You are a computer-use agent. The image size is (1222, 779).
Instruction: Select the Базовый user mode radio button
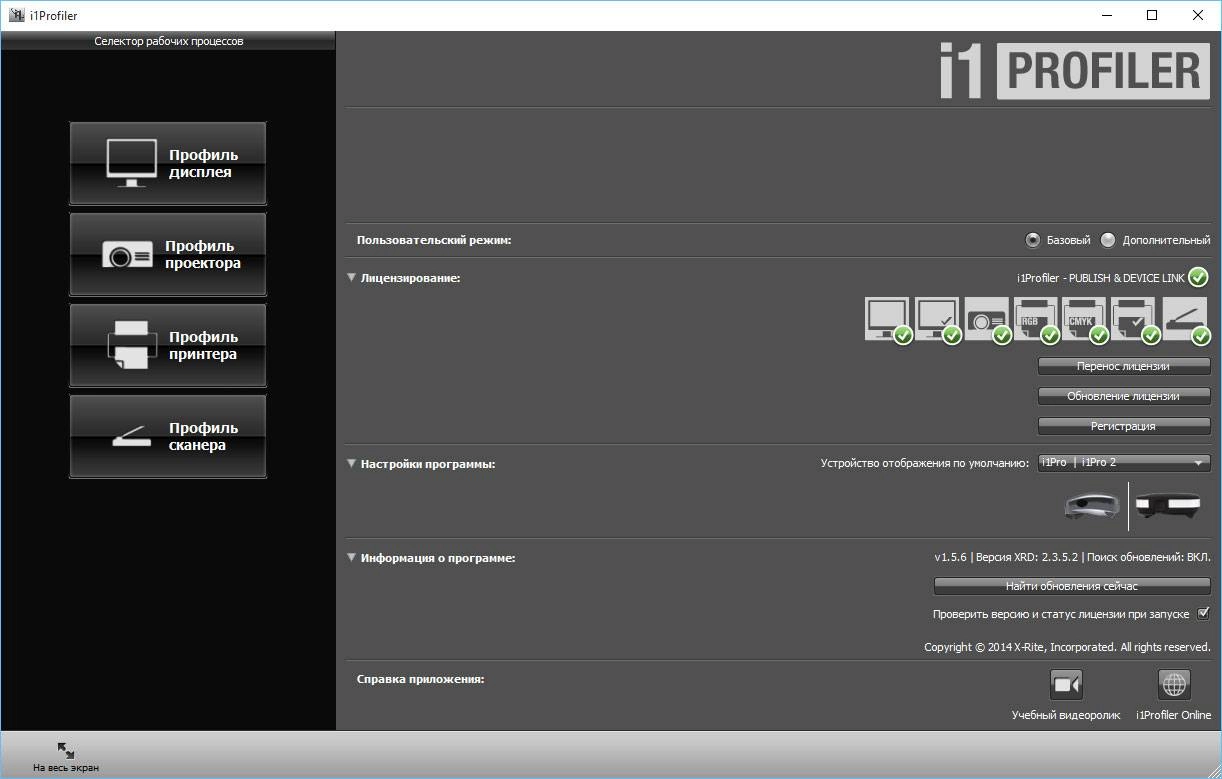(1033, 240)
